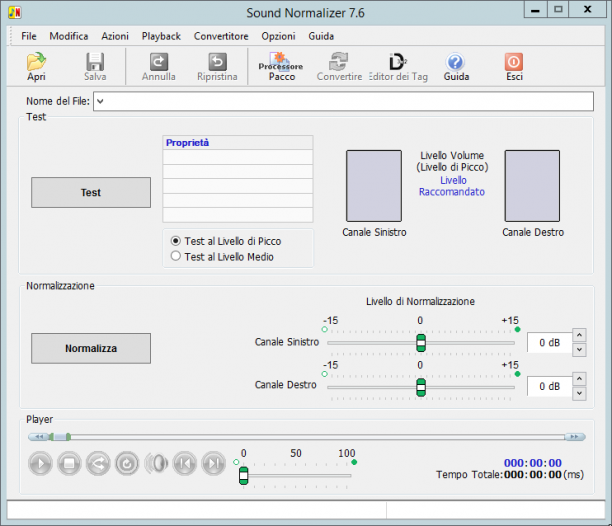Image resolution: width=612 pixels, height=526 pixels.
Task: Open the Editor dei Tag
Action: (398, 67)
